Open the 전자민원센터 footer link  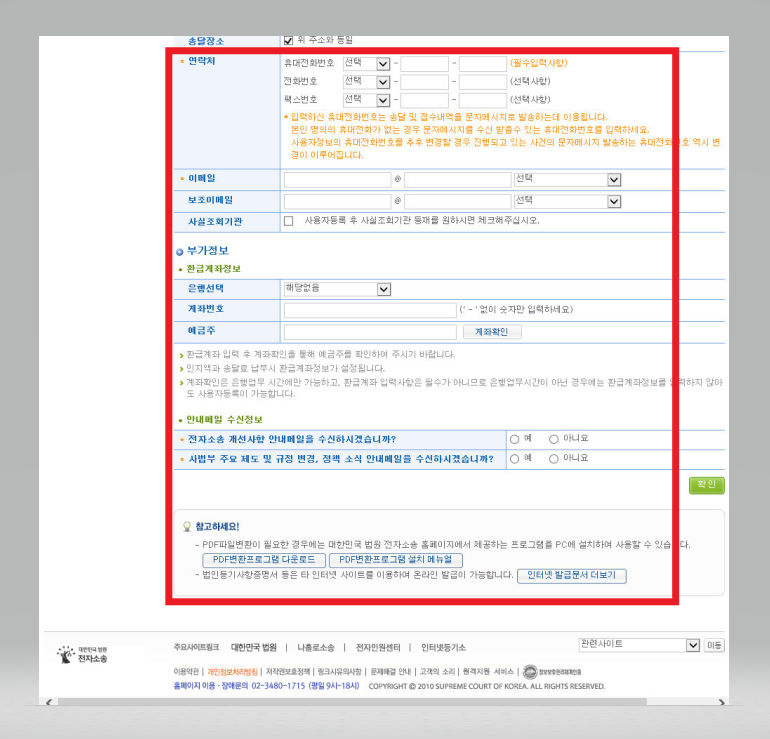[x=378, y=648]
